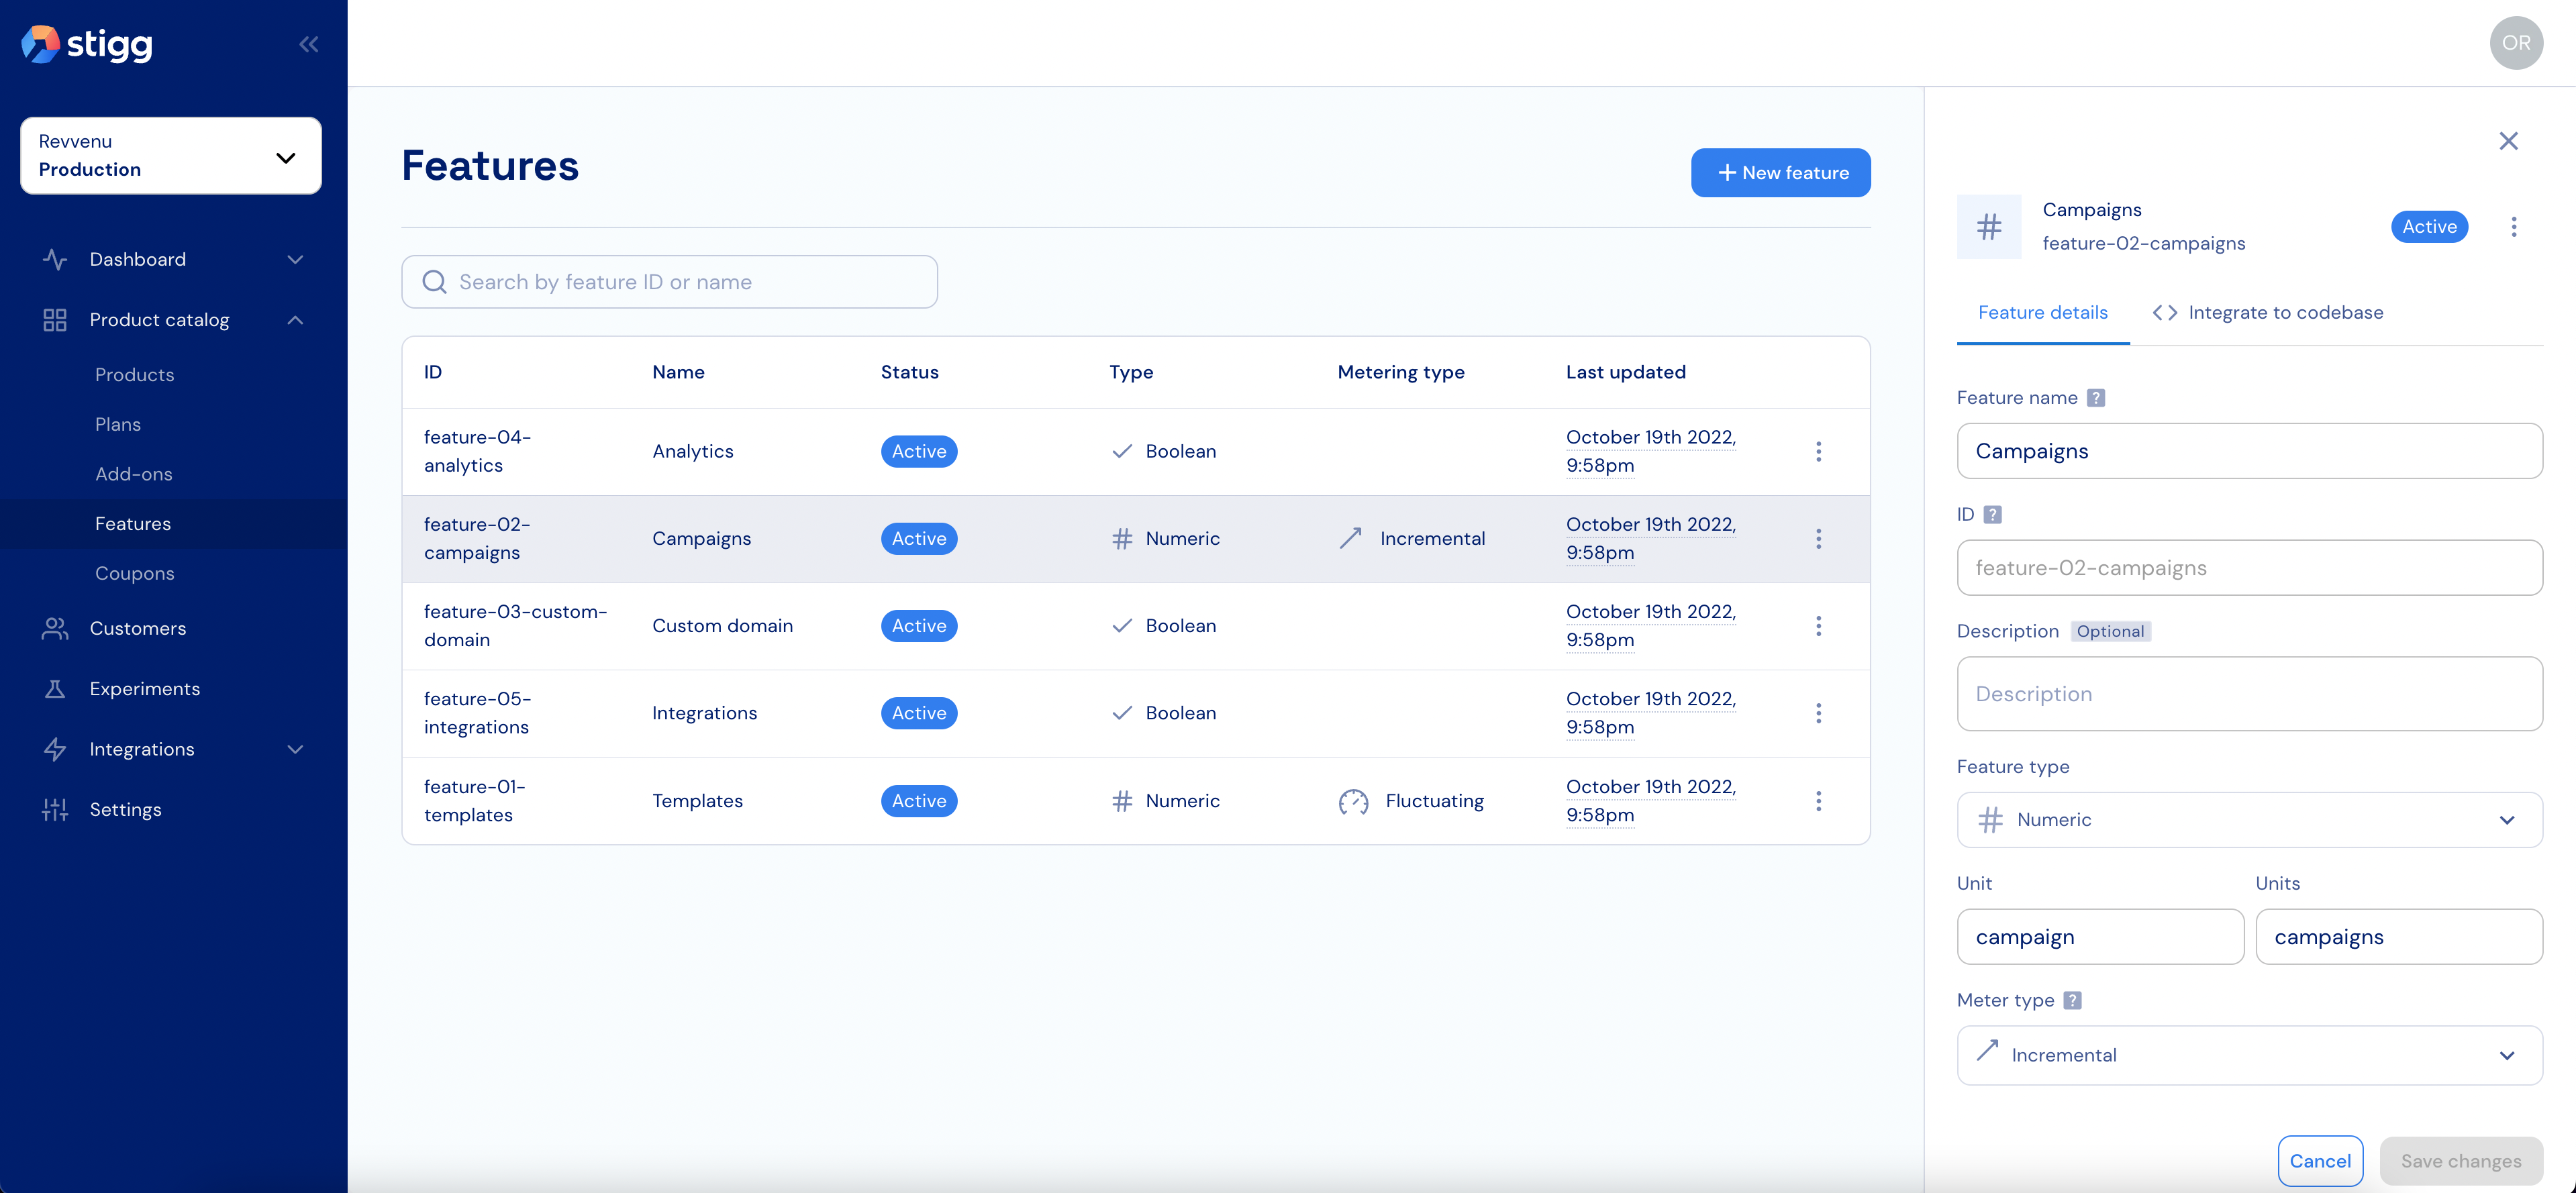Image resolution: width=2576 pixels, height=1193 pixels.
Task: Click the stigg logo
Action: click(x=87, y=44)
